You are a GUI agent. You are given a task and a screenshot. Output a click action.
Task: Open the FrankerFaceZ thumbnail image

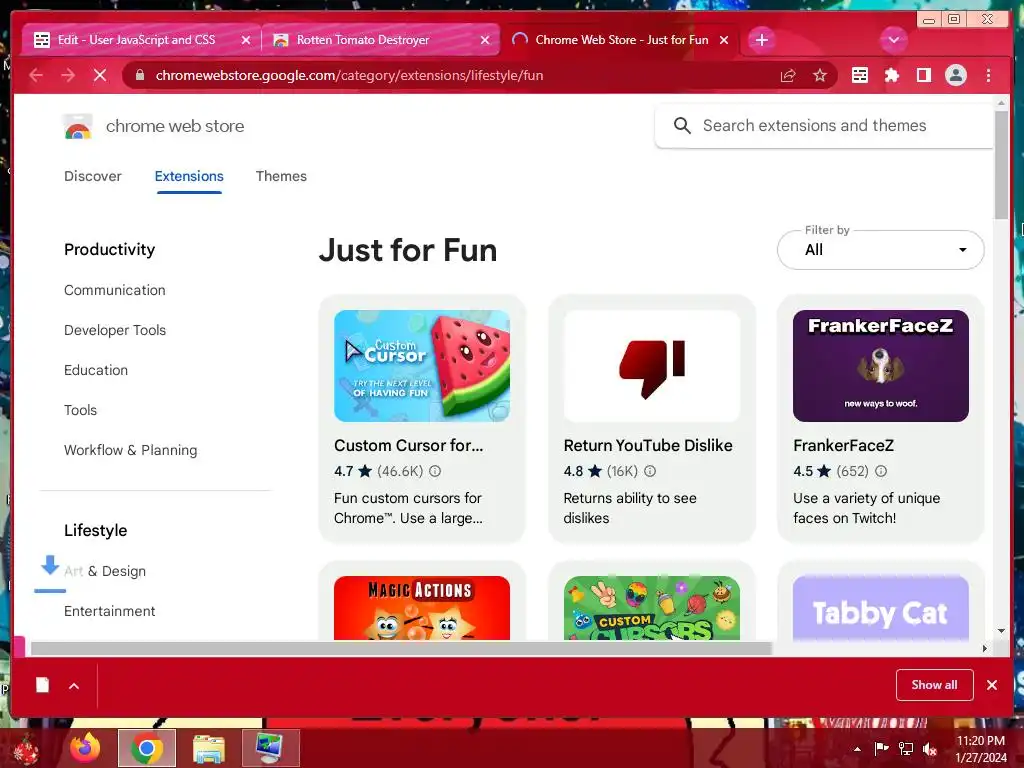(x=880, y=366)
